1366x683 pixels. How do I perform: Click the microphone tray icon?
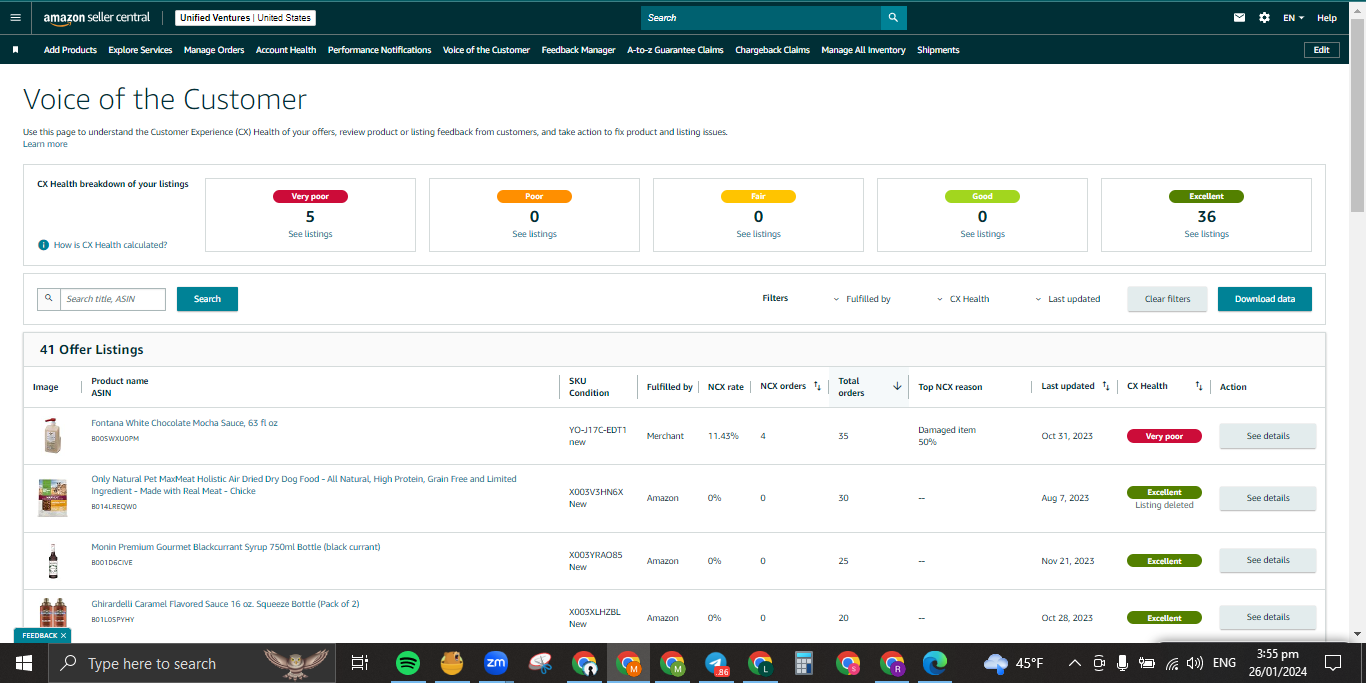click(x=1123, y=663)
